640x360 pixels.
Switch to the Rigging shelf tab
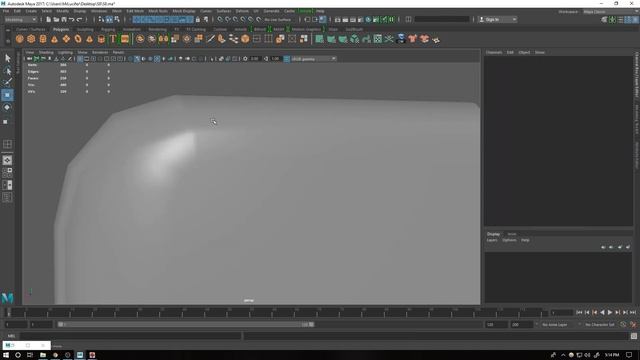[108, 29]
